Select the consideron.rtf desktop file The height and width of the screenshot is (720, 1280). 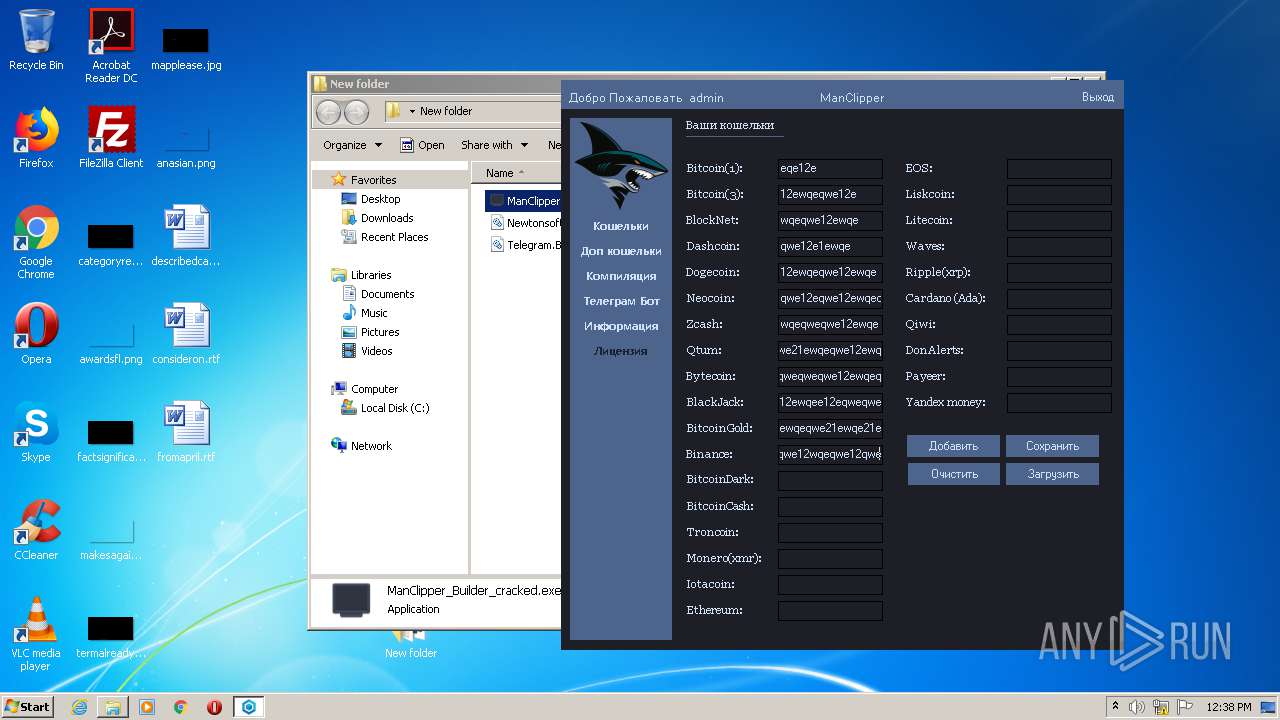click(x=186, y=334)
